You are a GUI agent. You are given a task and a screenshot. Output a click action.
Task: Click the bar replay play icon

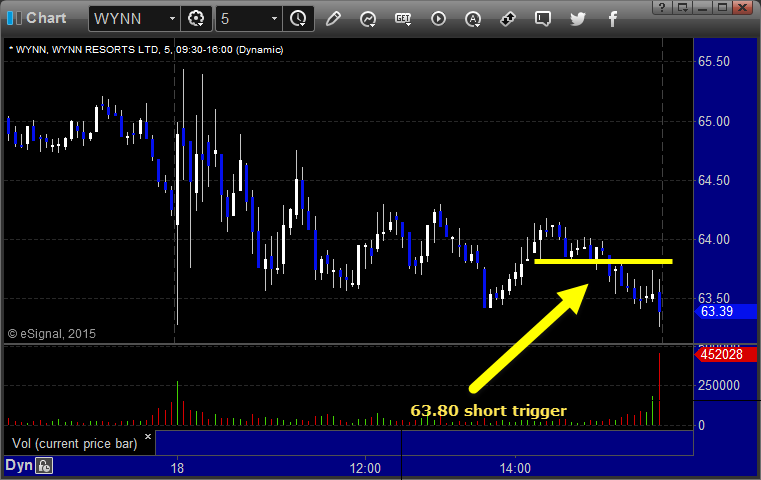pos(438,19)
